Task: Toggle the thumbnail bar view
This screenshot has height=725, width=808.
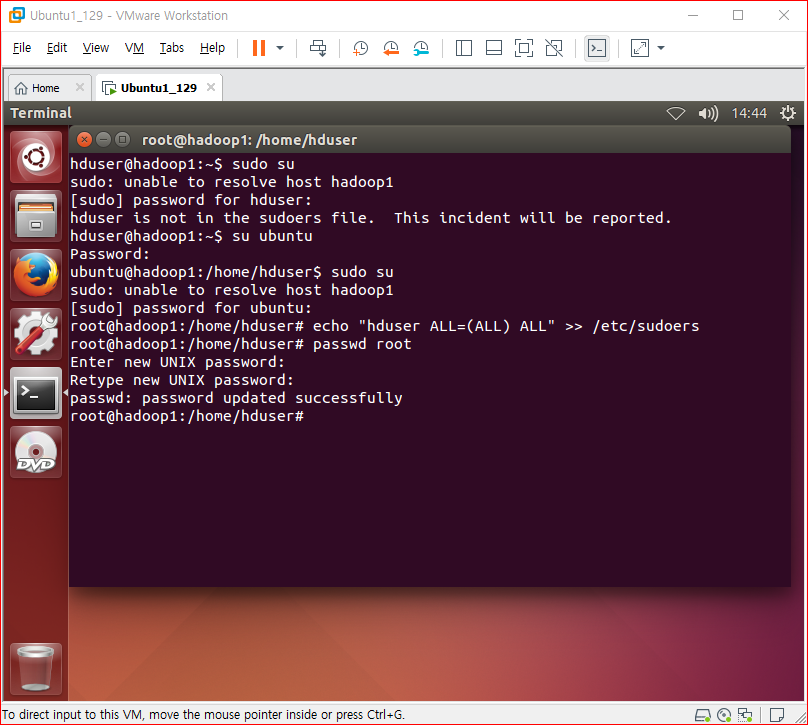Action: (x=494, y=48)
